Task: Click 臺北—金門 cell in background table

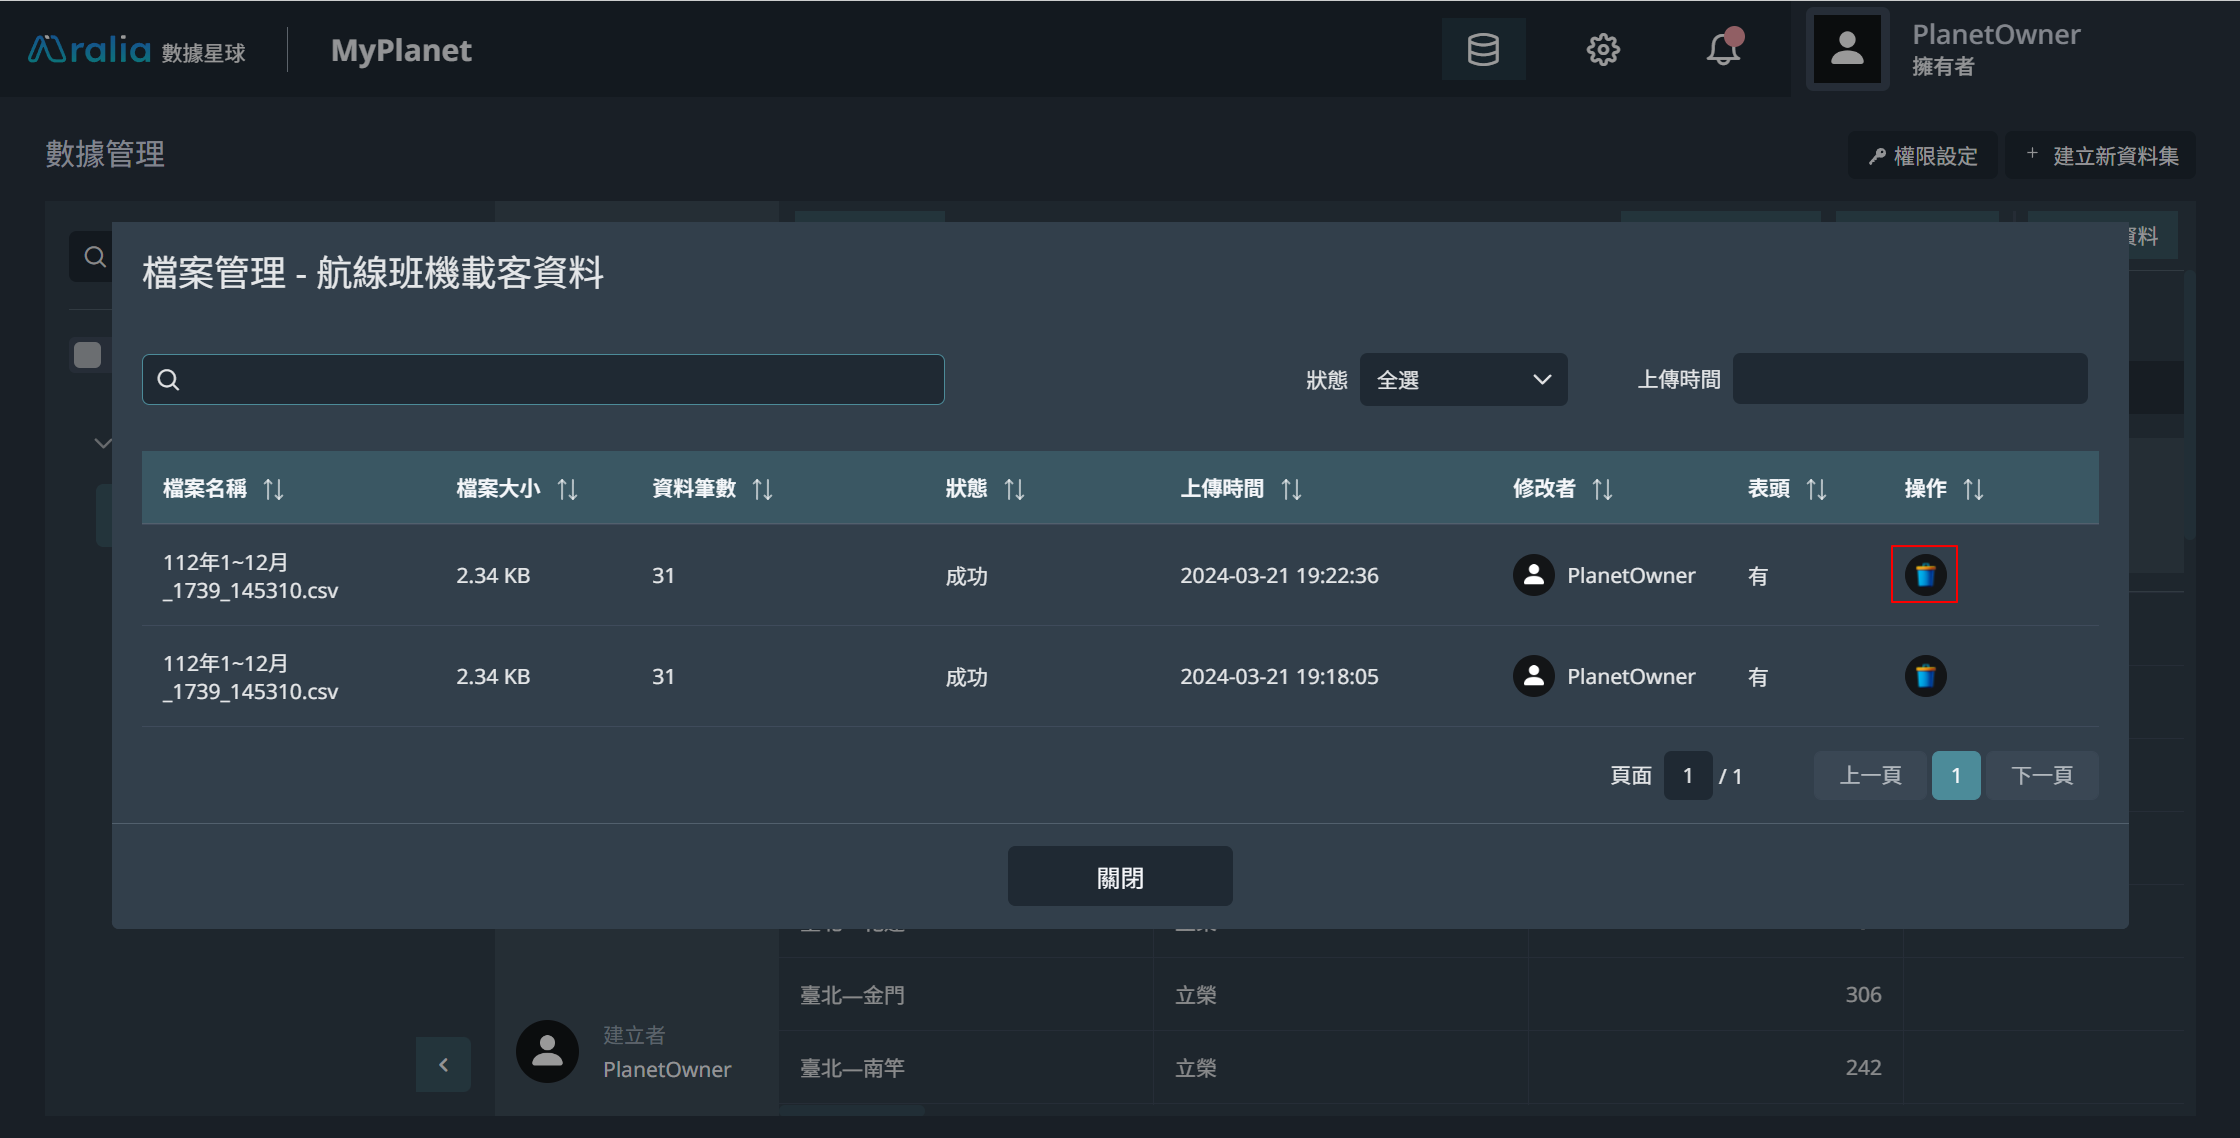Action: [x=852, y=995]
